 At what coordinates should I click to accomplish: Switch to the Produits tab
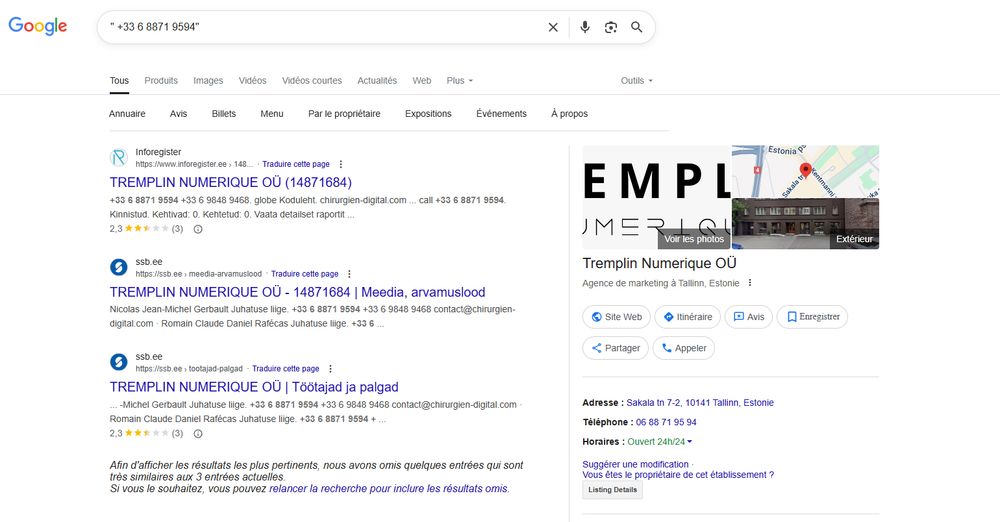tap(161, 80)
